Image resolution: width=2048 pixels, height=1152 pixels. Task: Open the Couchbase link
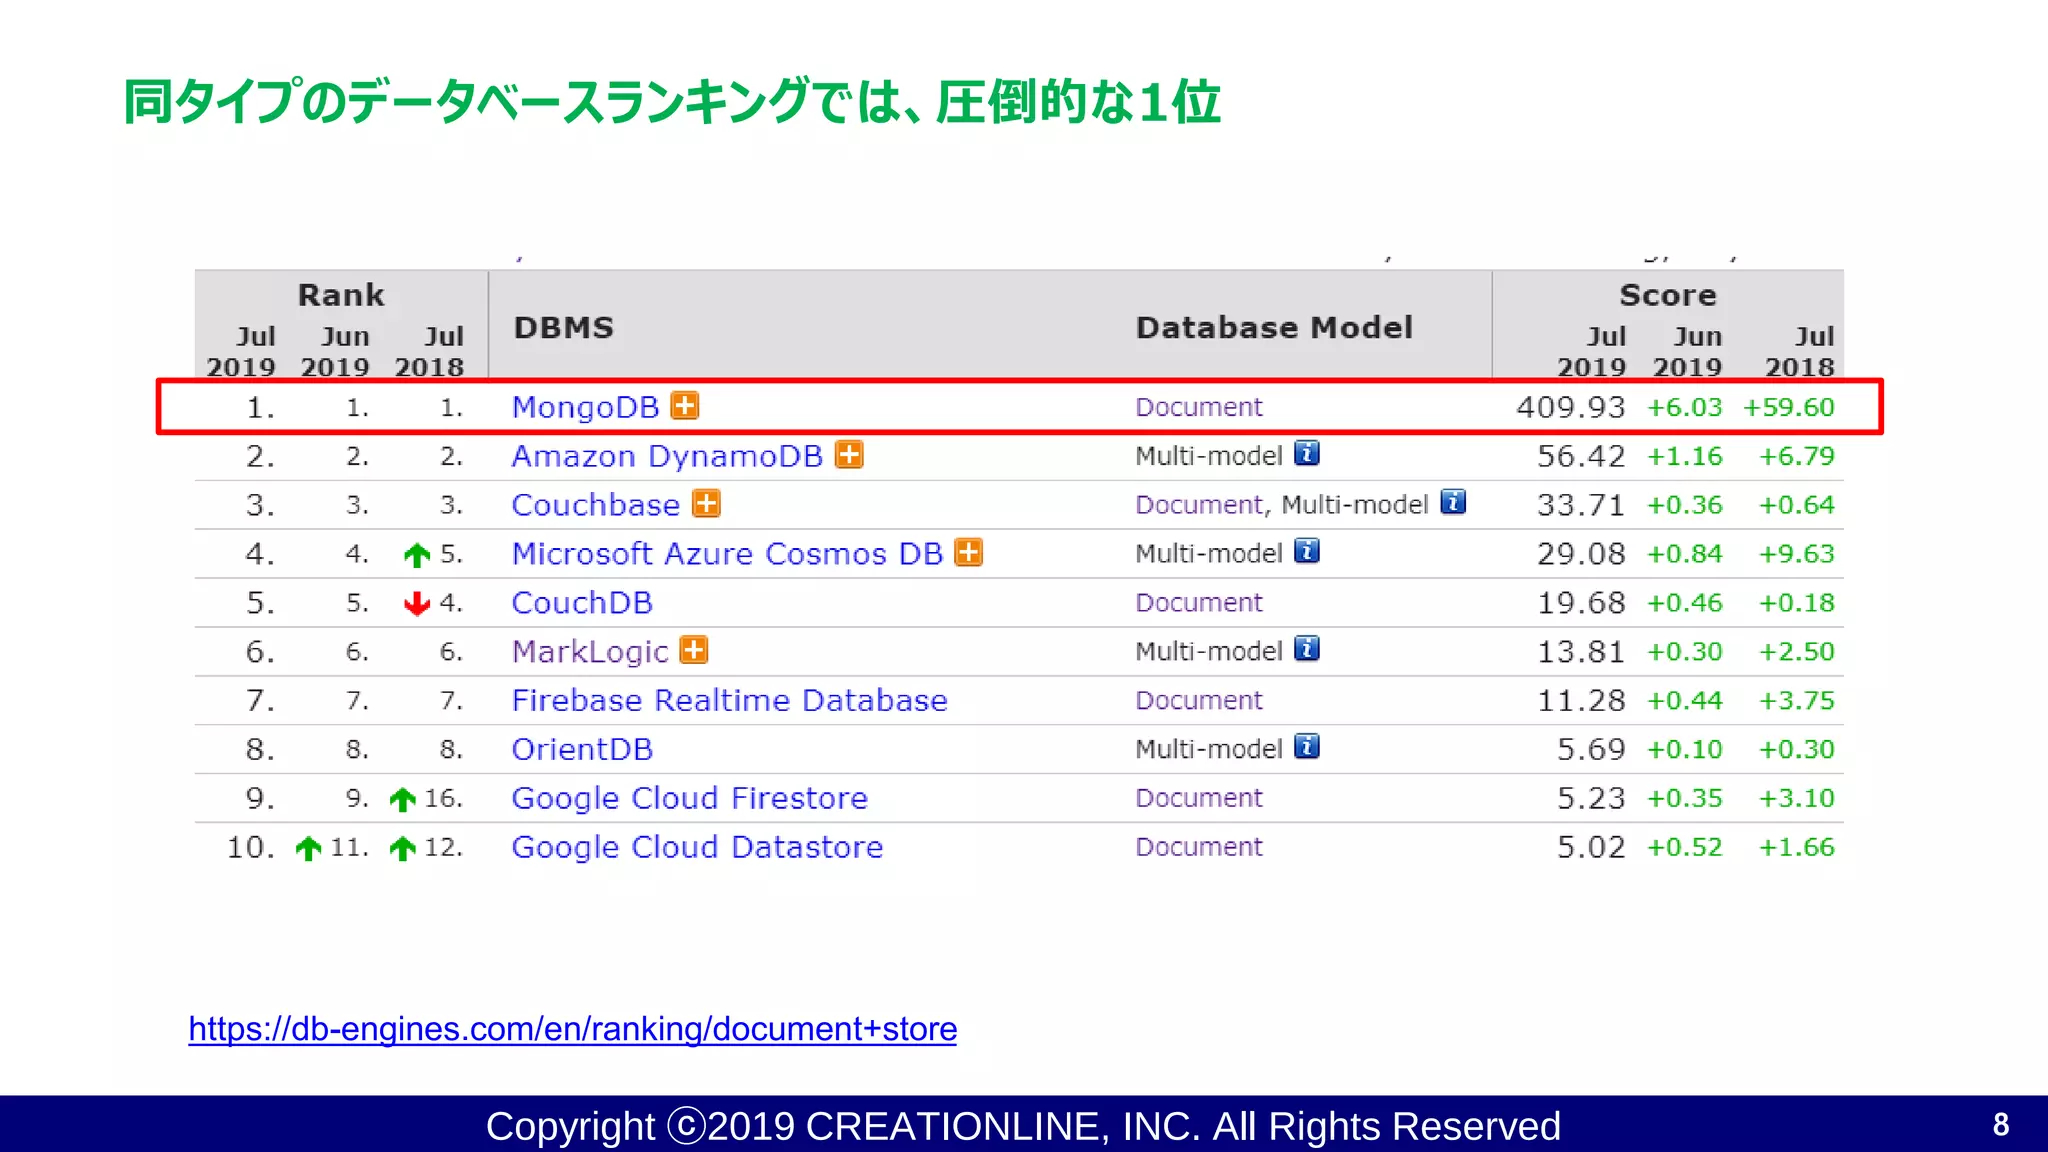tap(596, 505)
